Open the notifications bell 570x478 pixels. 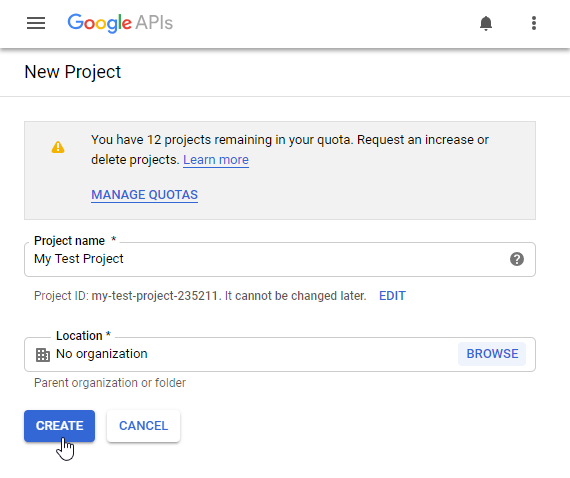point(486,23)
